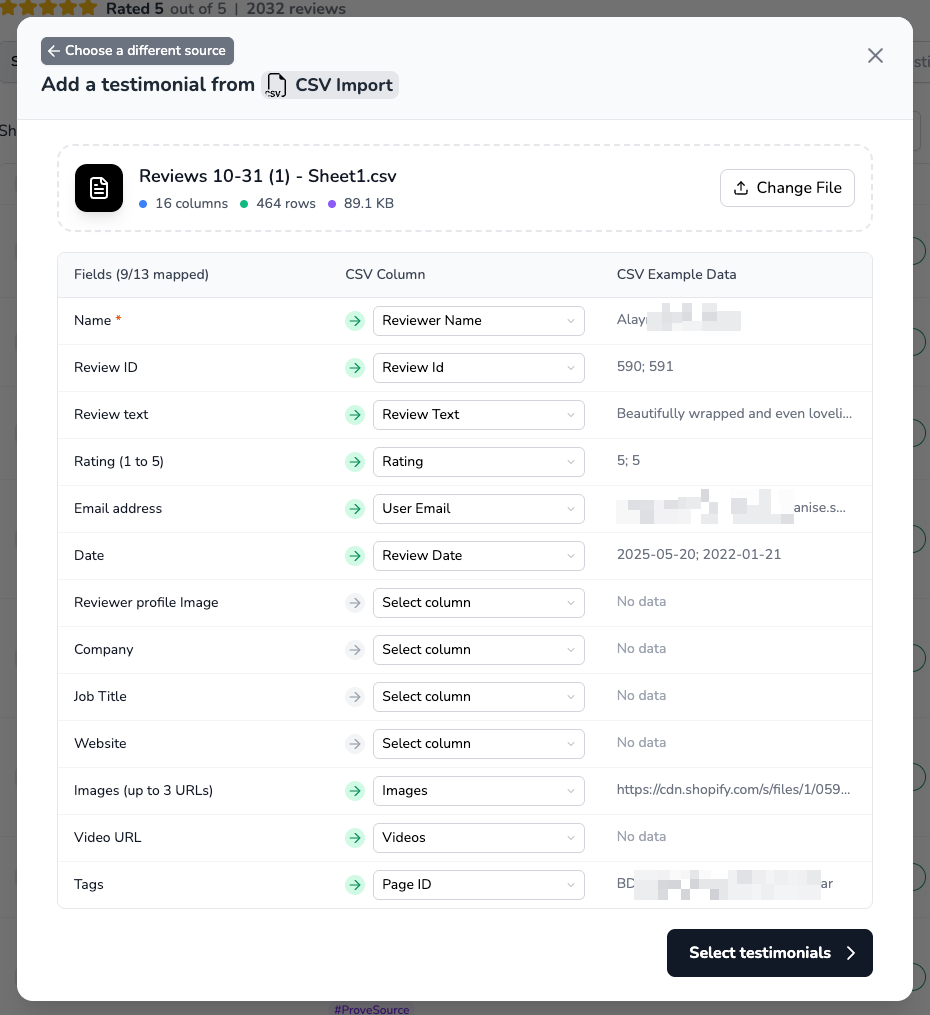930x1015 pixels.
Task: Click the Change File button
Action: coord(787,187)
